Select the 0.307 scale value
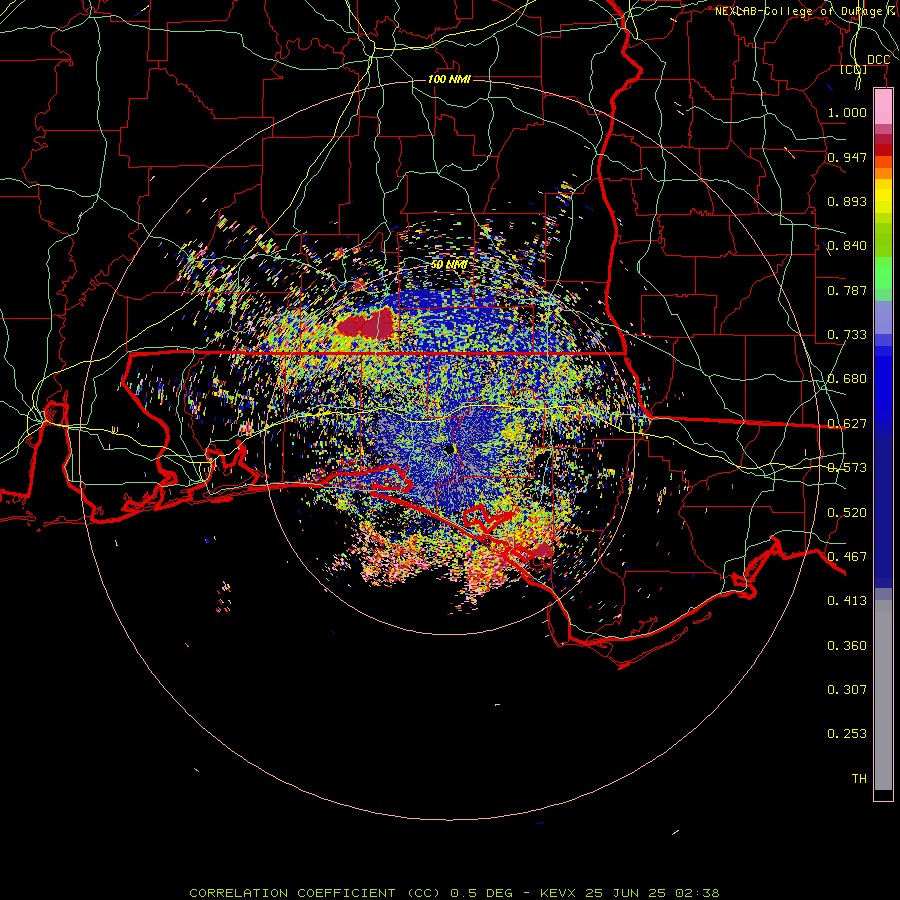Viewport: 900px width, 900px height. 847,690
